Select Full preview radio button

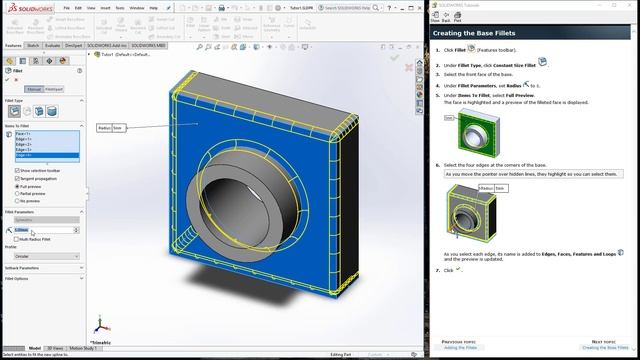pyautogui.click(x=17, y=187)
